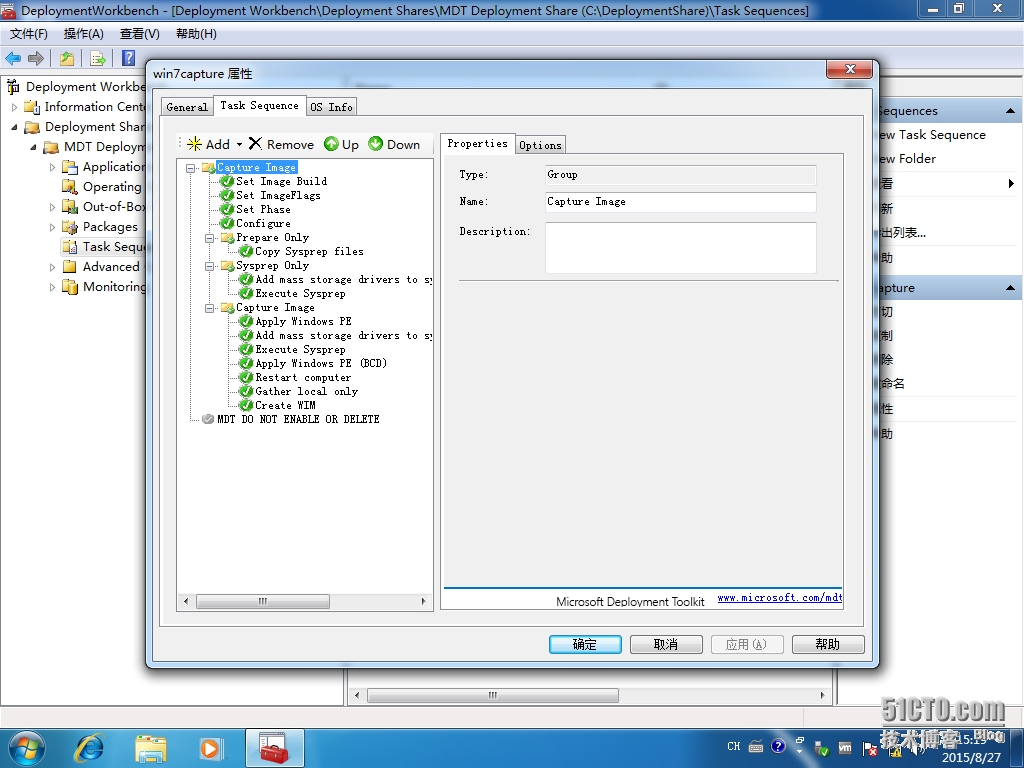Collapse the nested Capture Image group
Viewport: 1024px width, 768px height.
point(210,308)
